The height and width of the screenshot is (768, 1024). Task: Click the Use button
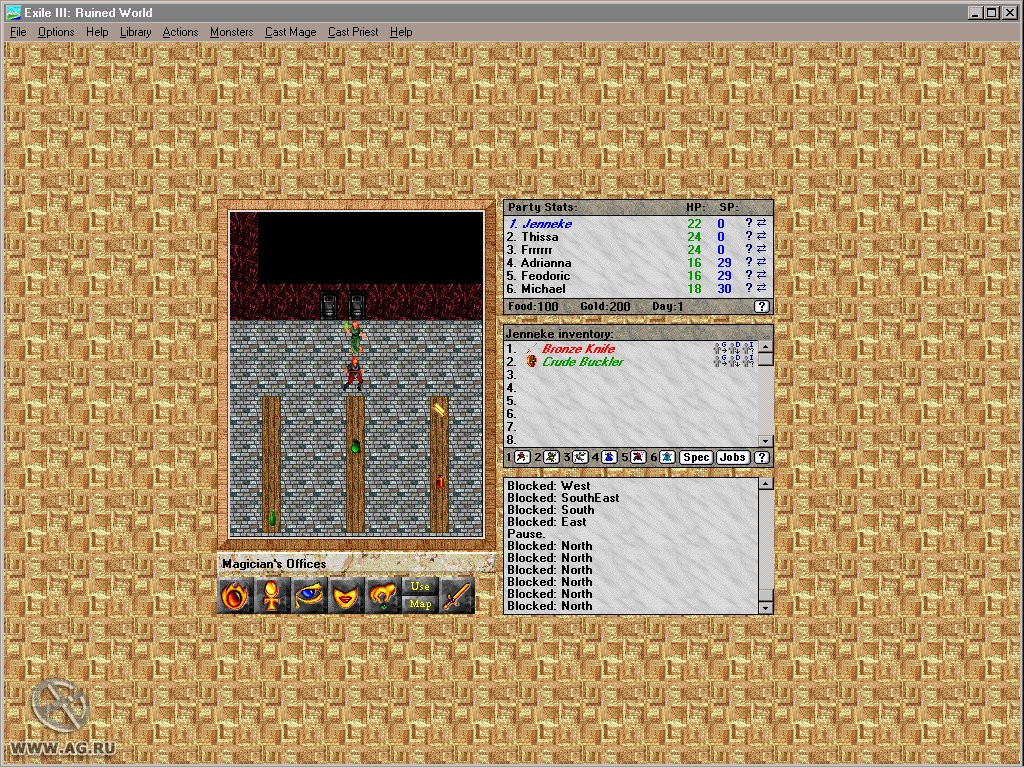420,586
